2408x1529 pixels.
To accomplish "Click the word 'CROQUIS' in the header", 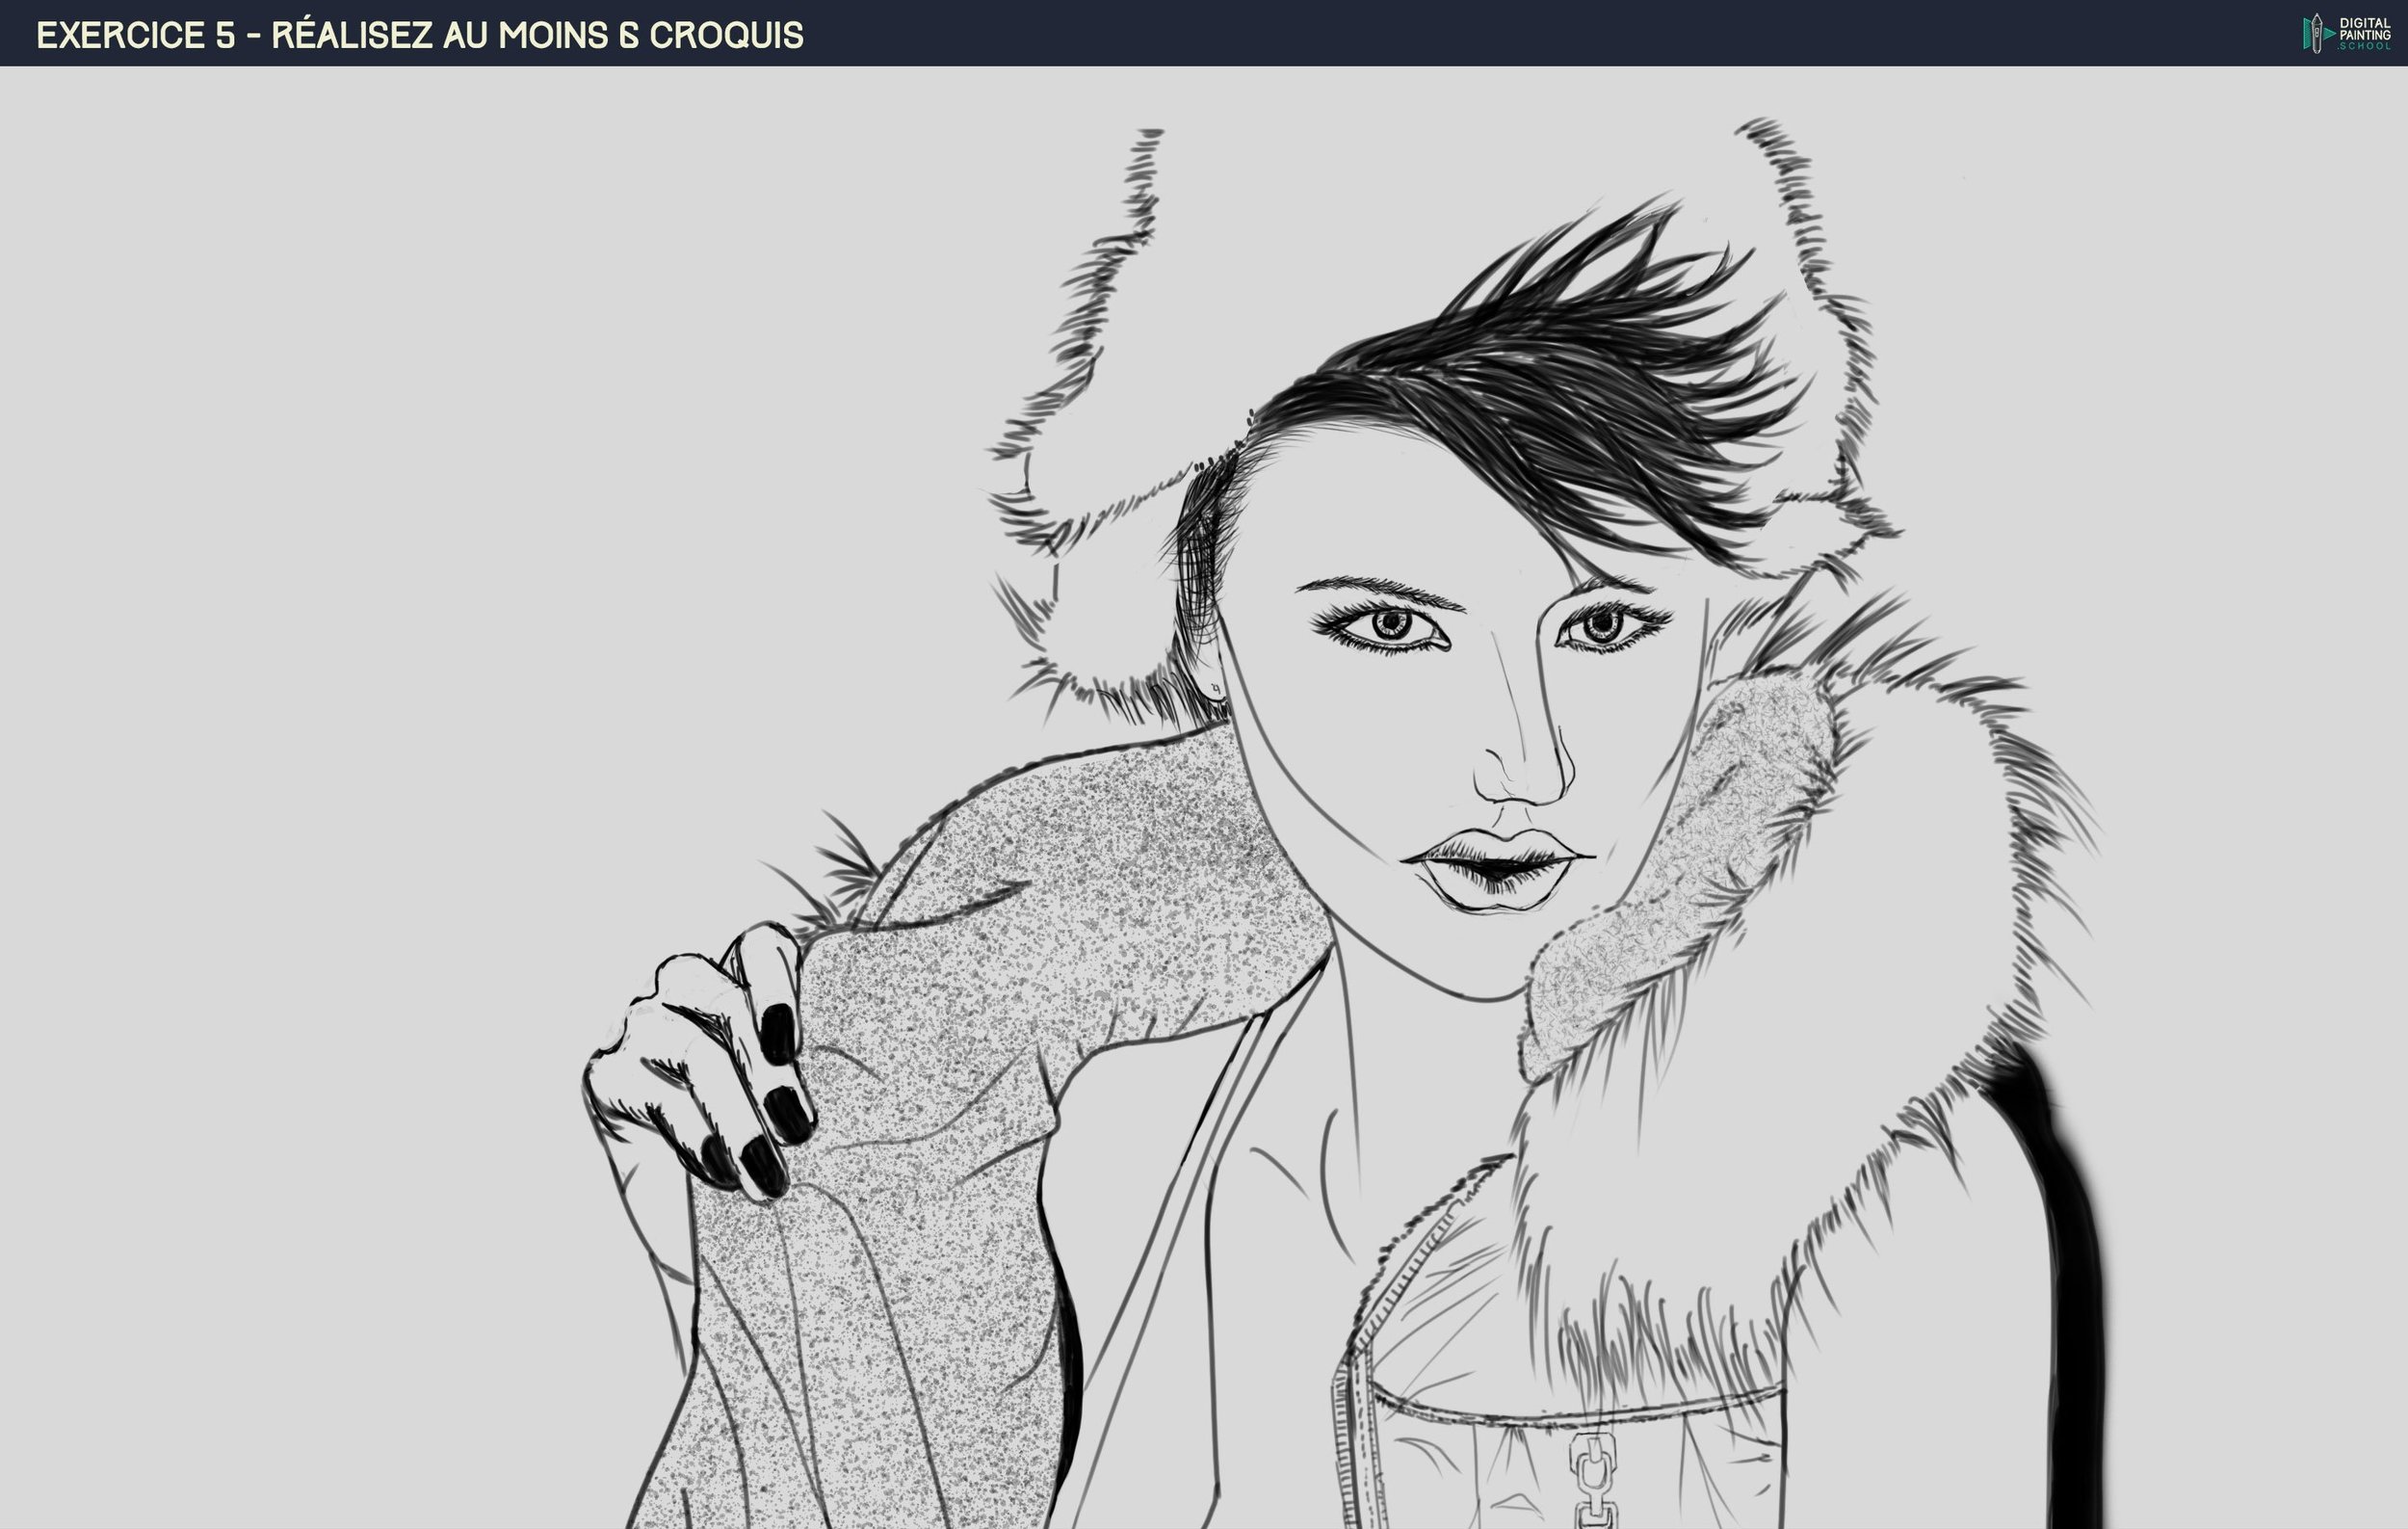I will click(726, 35).
